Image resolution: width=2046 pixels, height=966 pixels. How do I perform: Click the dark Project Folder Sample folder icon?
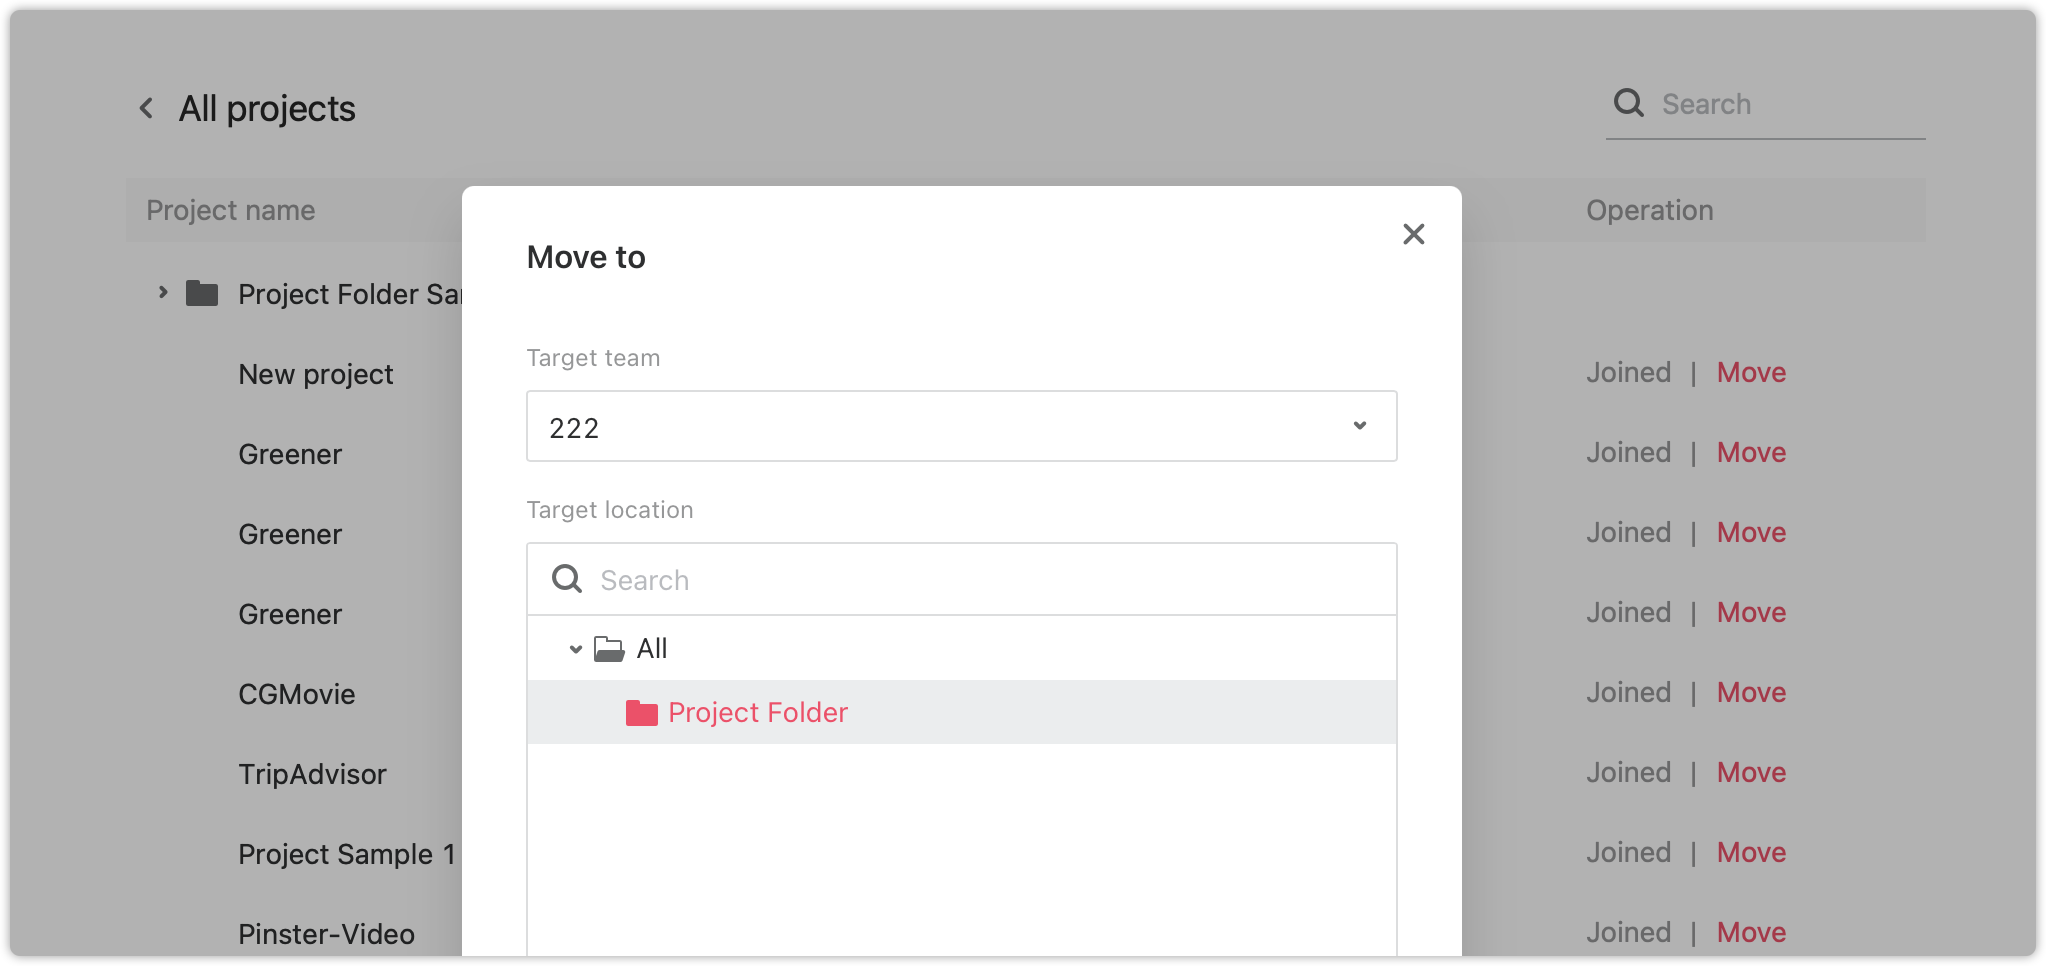[202, 293]
